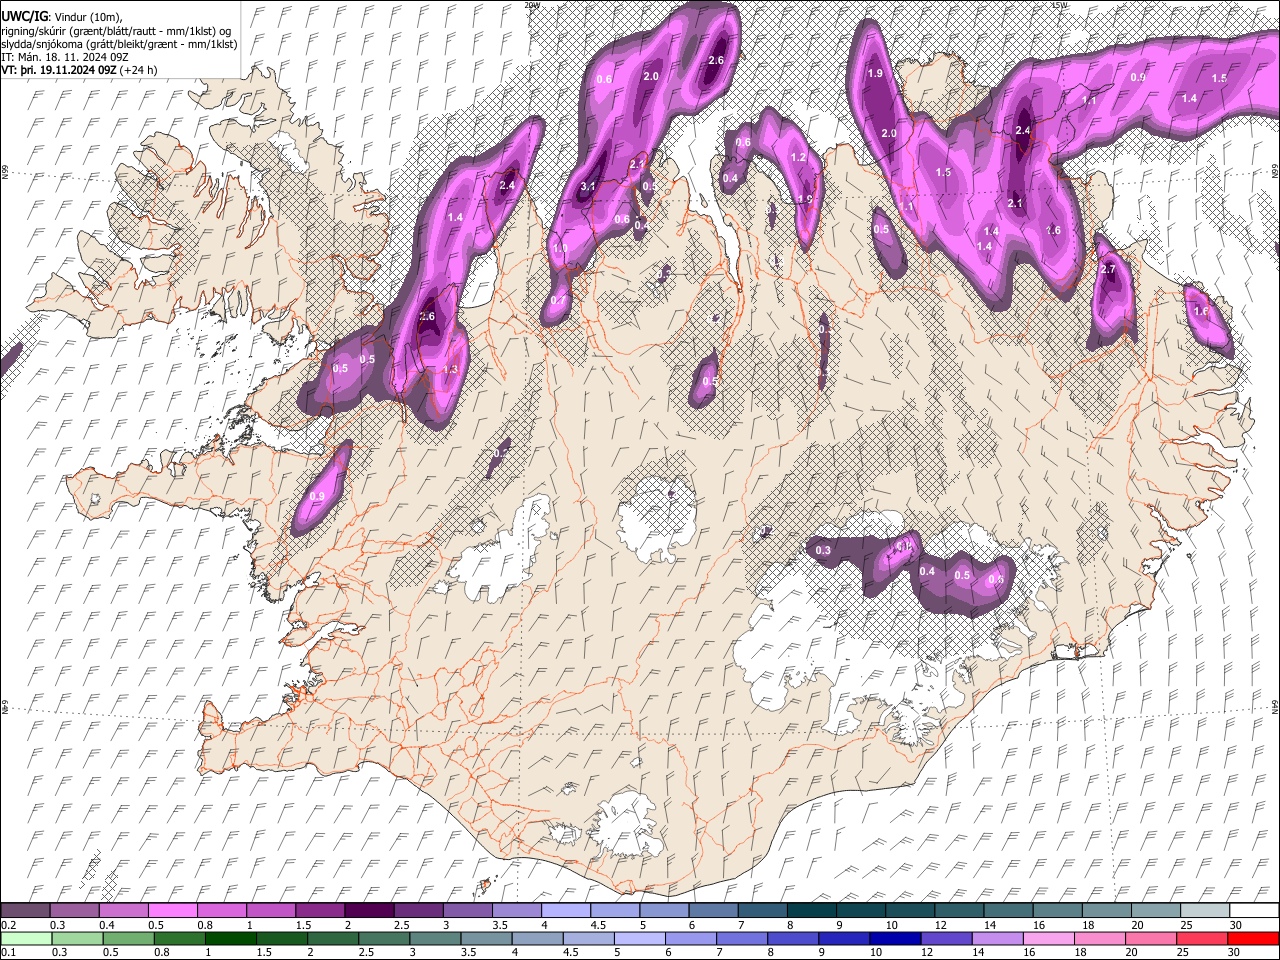The height and width of the screenshot is (960, 1280).
Task: Click the 15W longitude label at the top
Action: (1060, 5)
